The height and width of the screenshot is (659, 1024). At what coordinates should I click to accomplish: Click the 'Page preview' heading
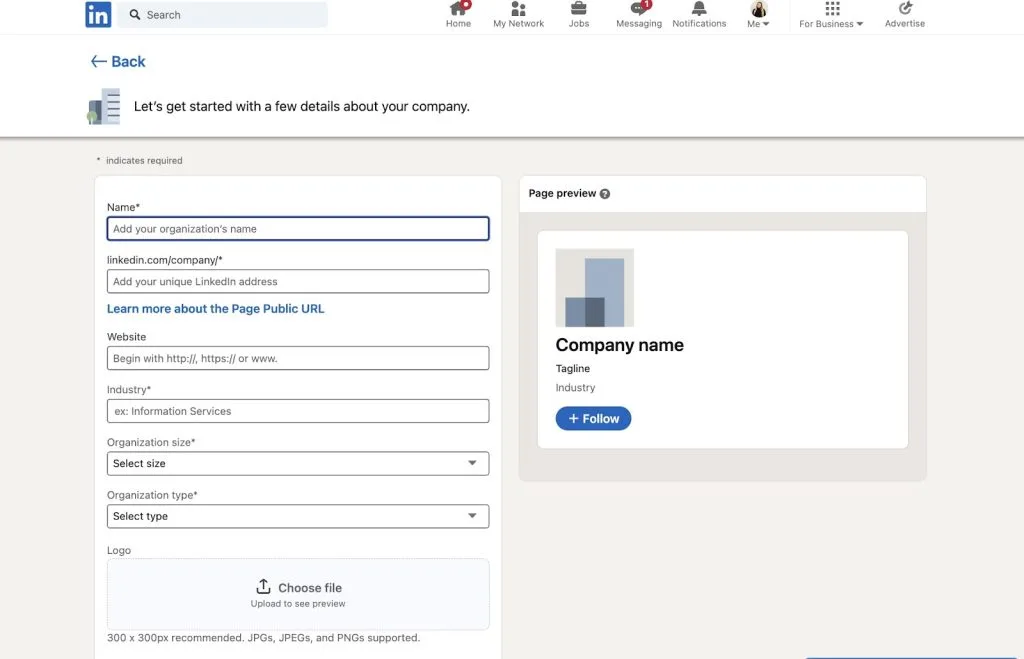(562, 193)
